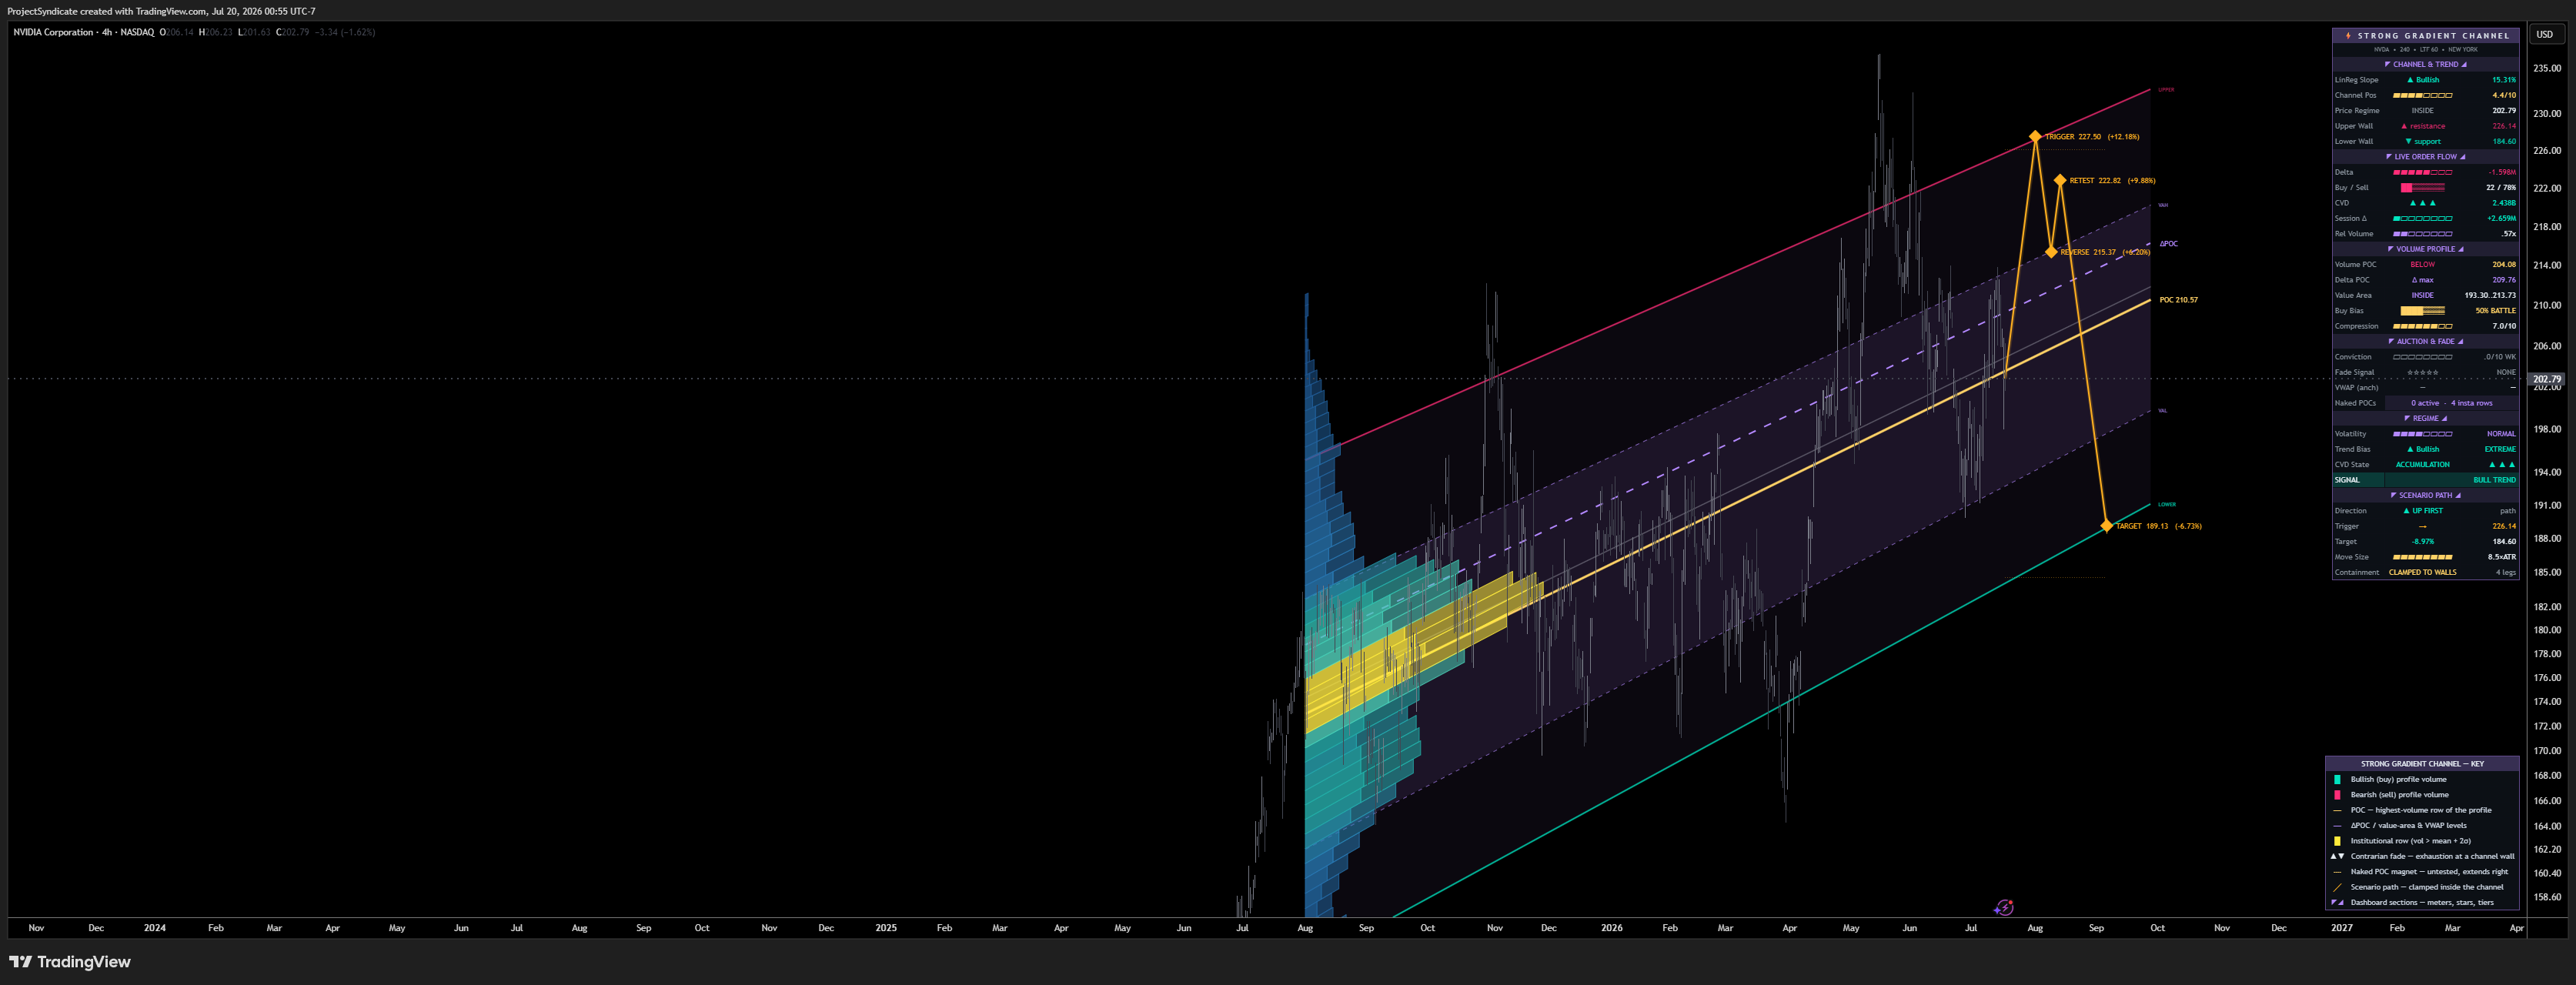Click the Buy Bias meter bar
This screenshot has width=2576, height=985.
tap(2422, 311)
